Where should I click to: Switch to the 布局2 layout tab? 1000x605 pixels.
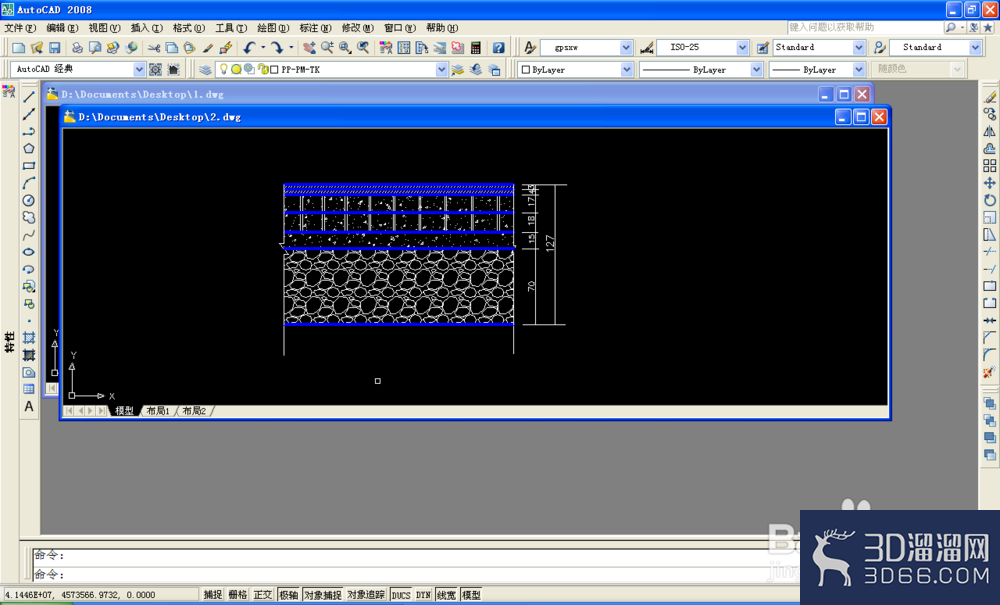click(194, 411)
